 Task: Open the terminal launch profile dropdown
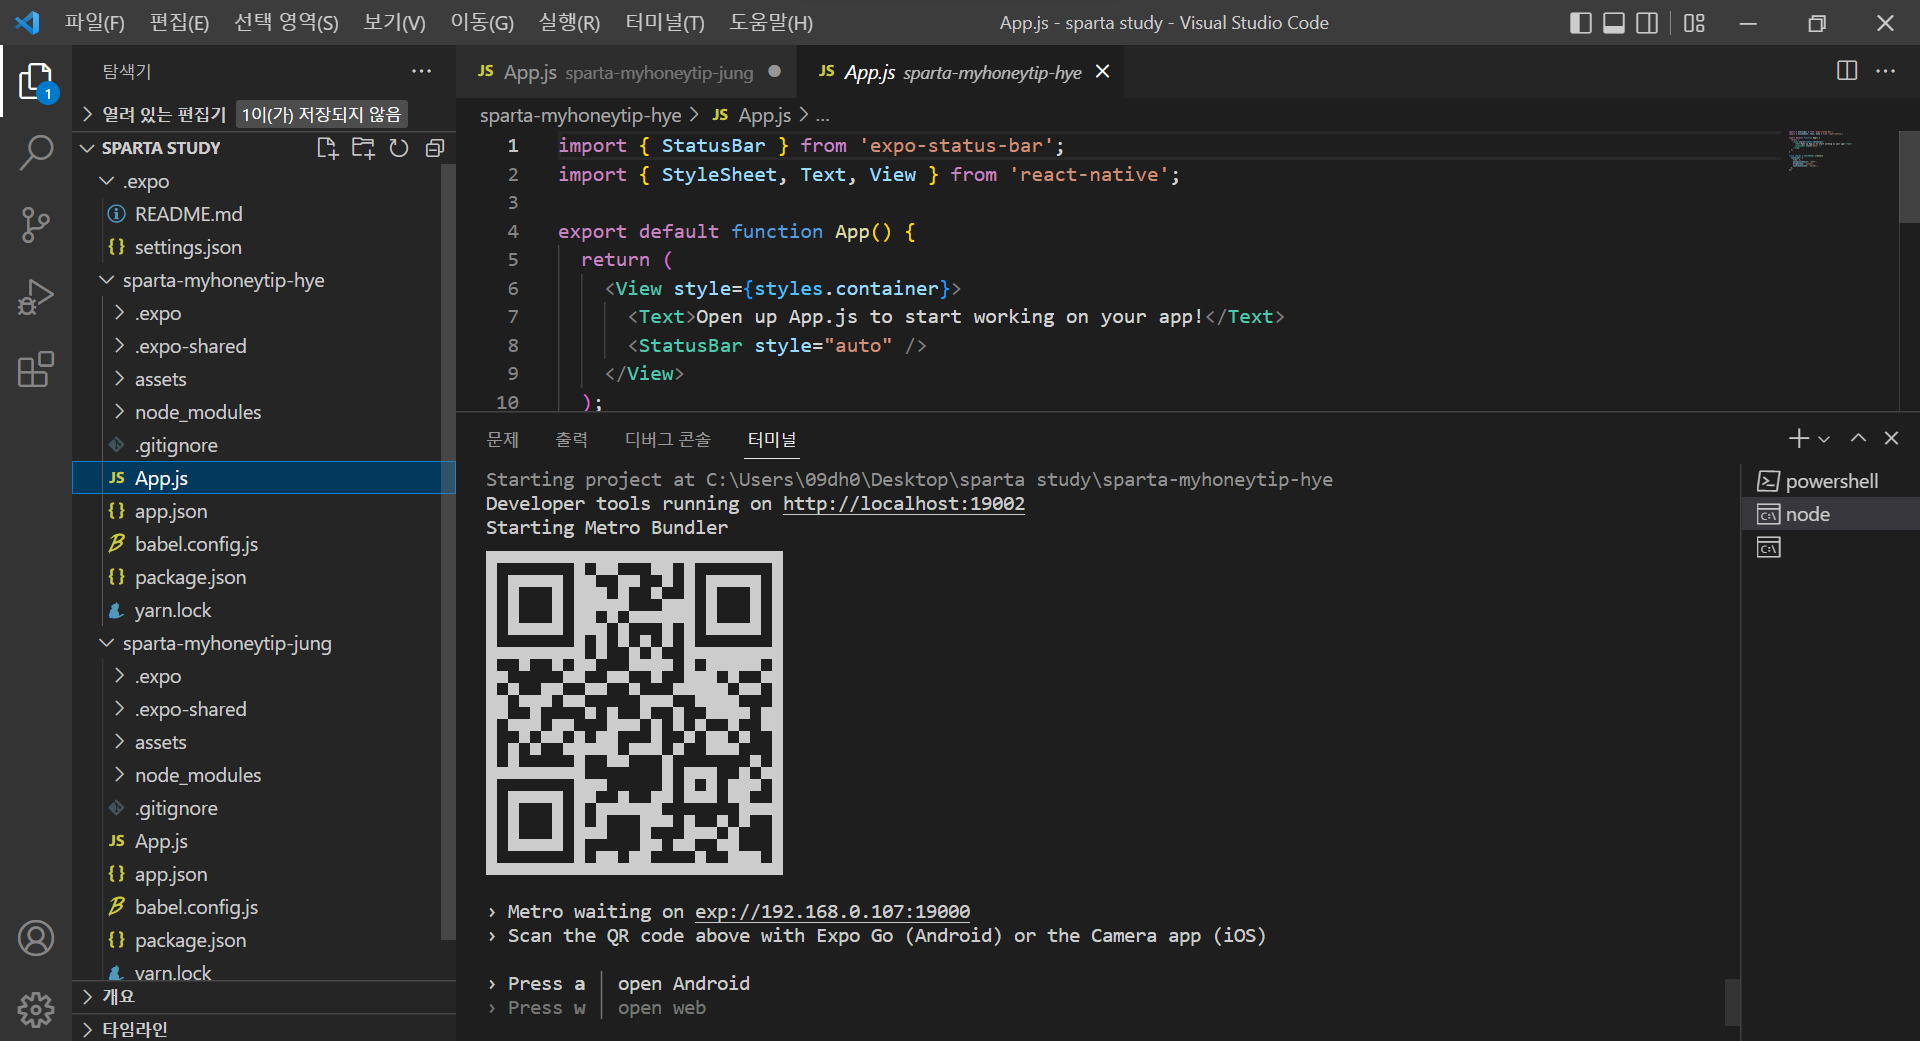click(x=1824, y=438)
